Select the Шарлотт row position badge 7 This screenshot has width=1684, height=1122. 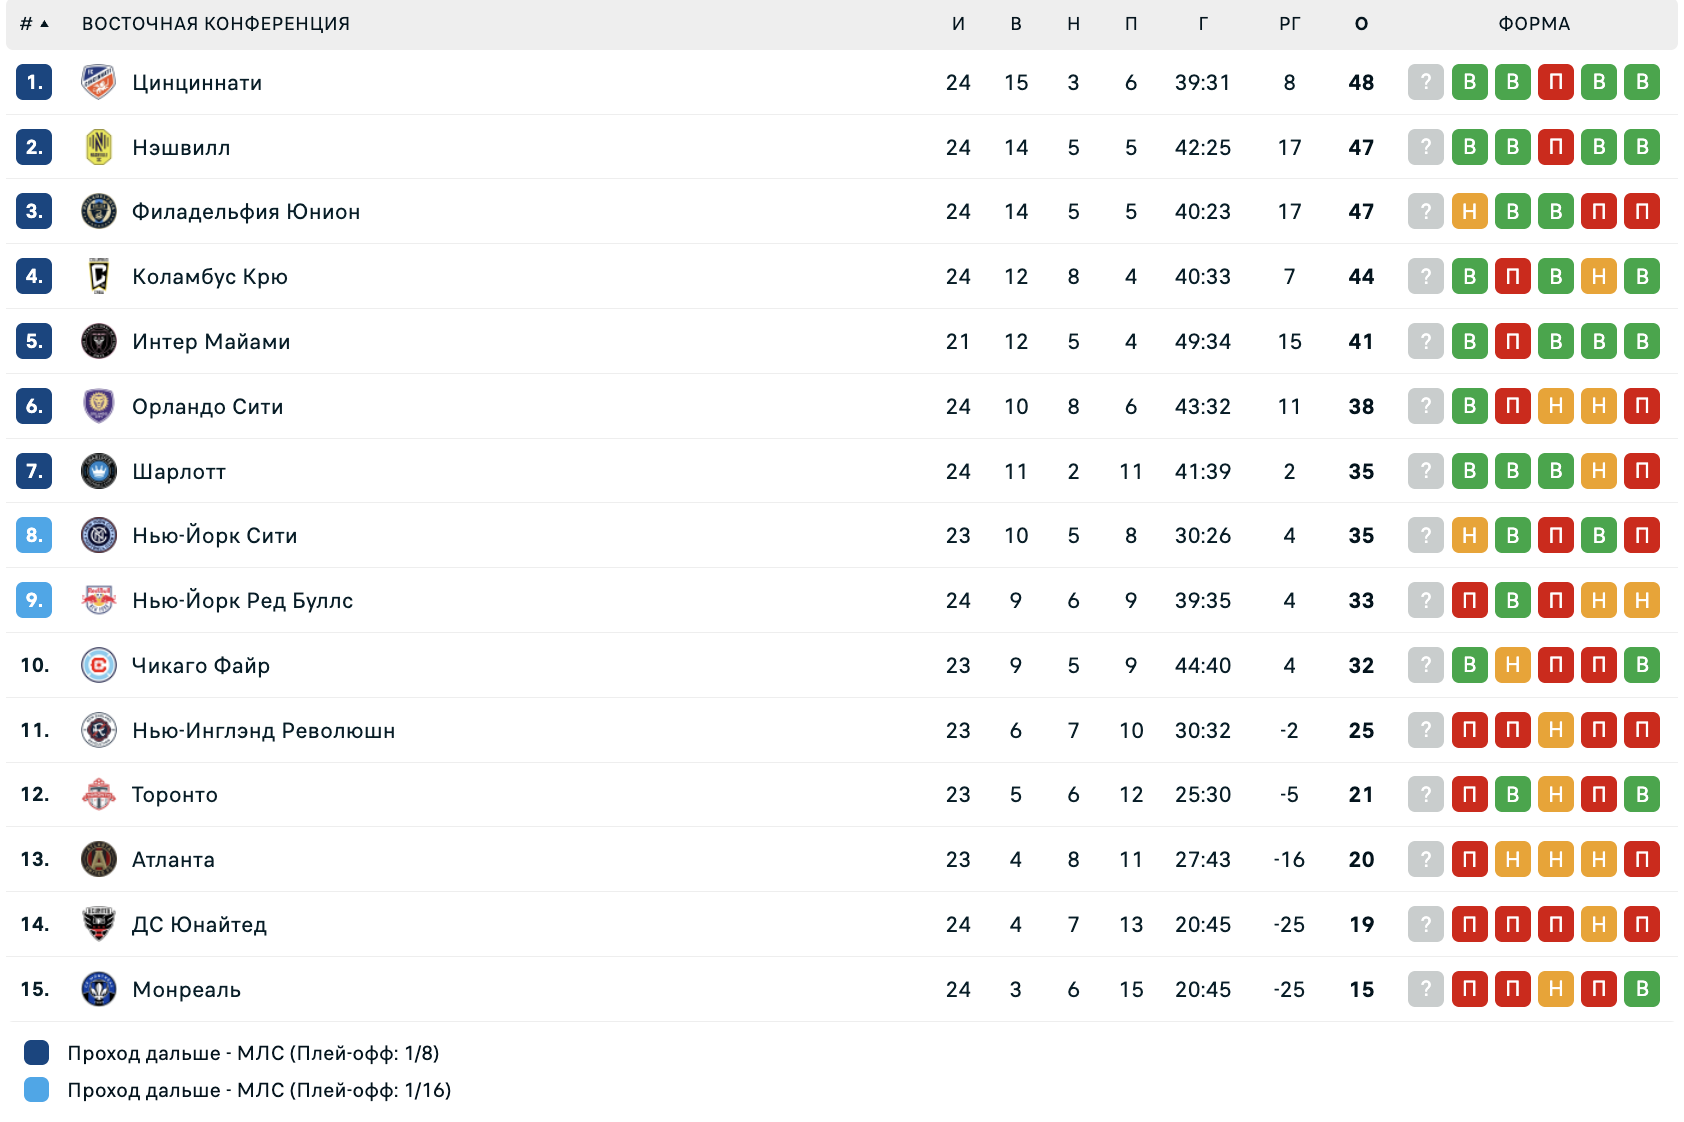[x=34, y=471]
